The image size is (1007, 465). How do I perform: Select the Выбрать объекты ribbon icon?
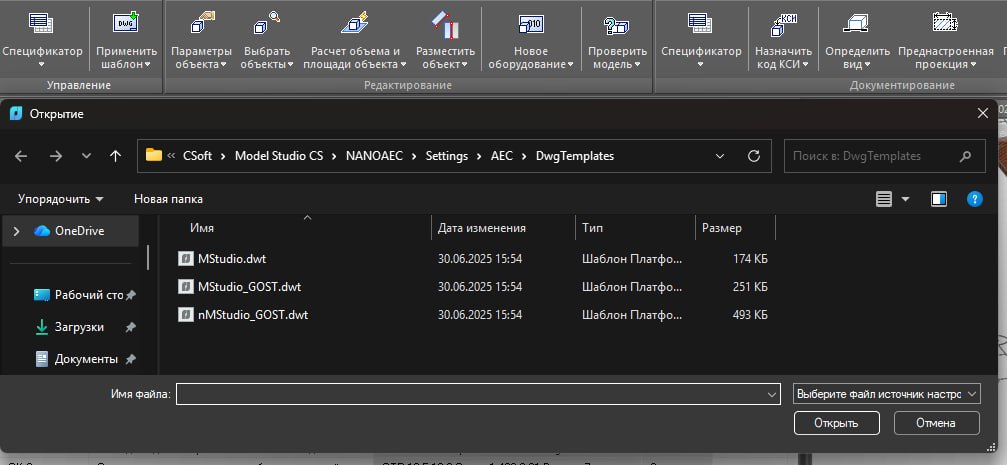(266, 23)
